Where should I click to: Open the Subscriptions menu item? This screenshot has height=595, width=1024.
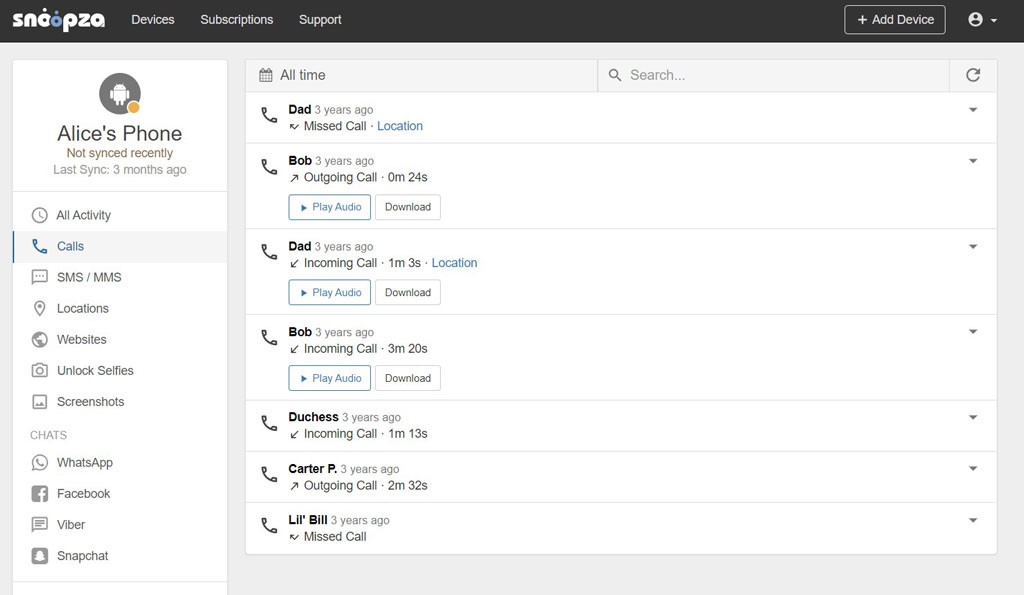pyautogui.click(x=236, y=20)
